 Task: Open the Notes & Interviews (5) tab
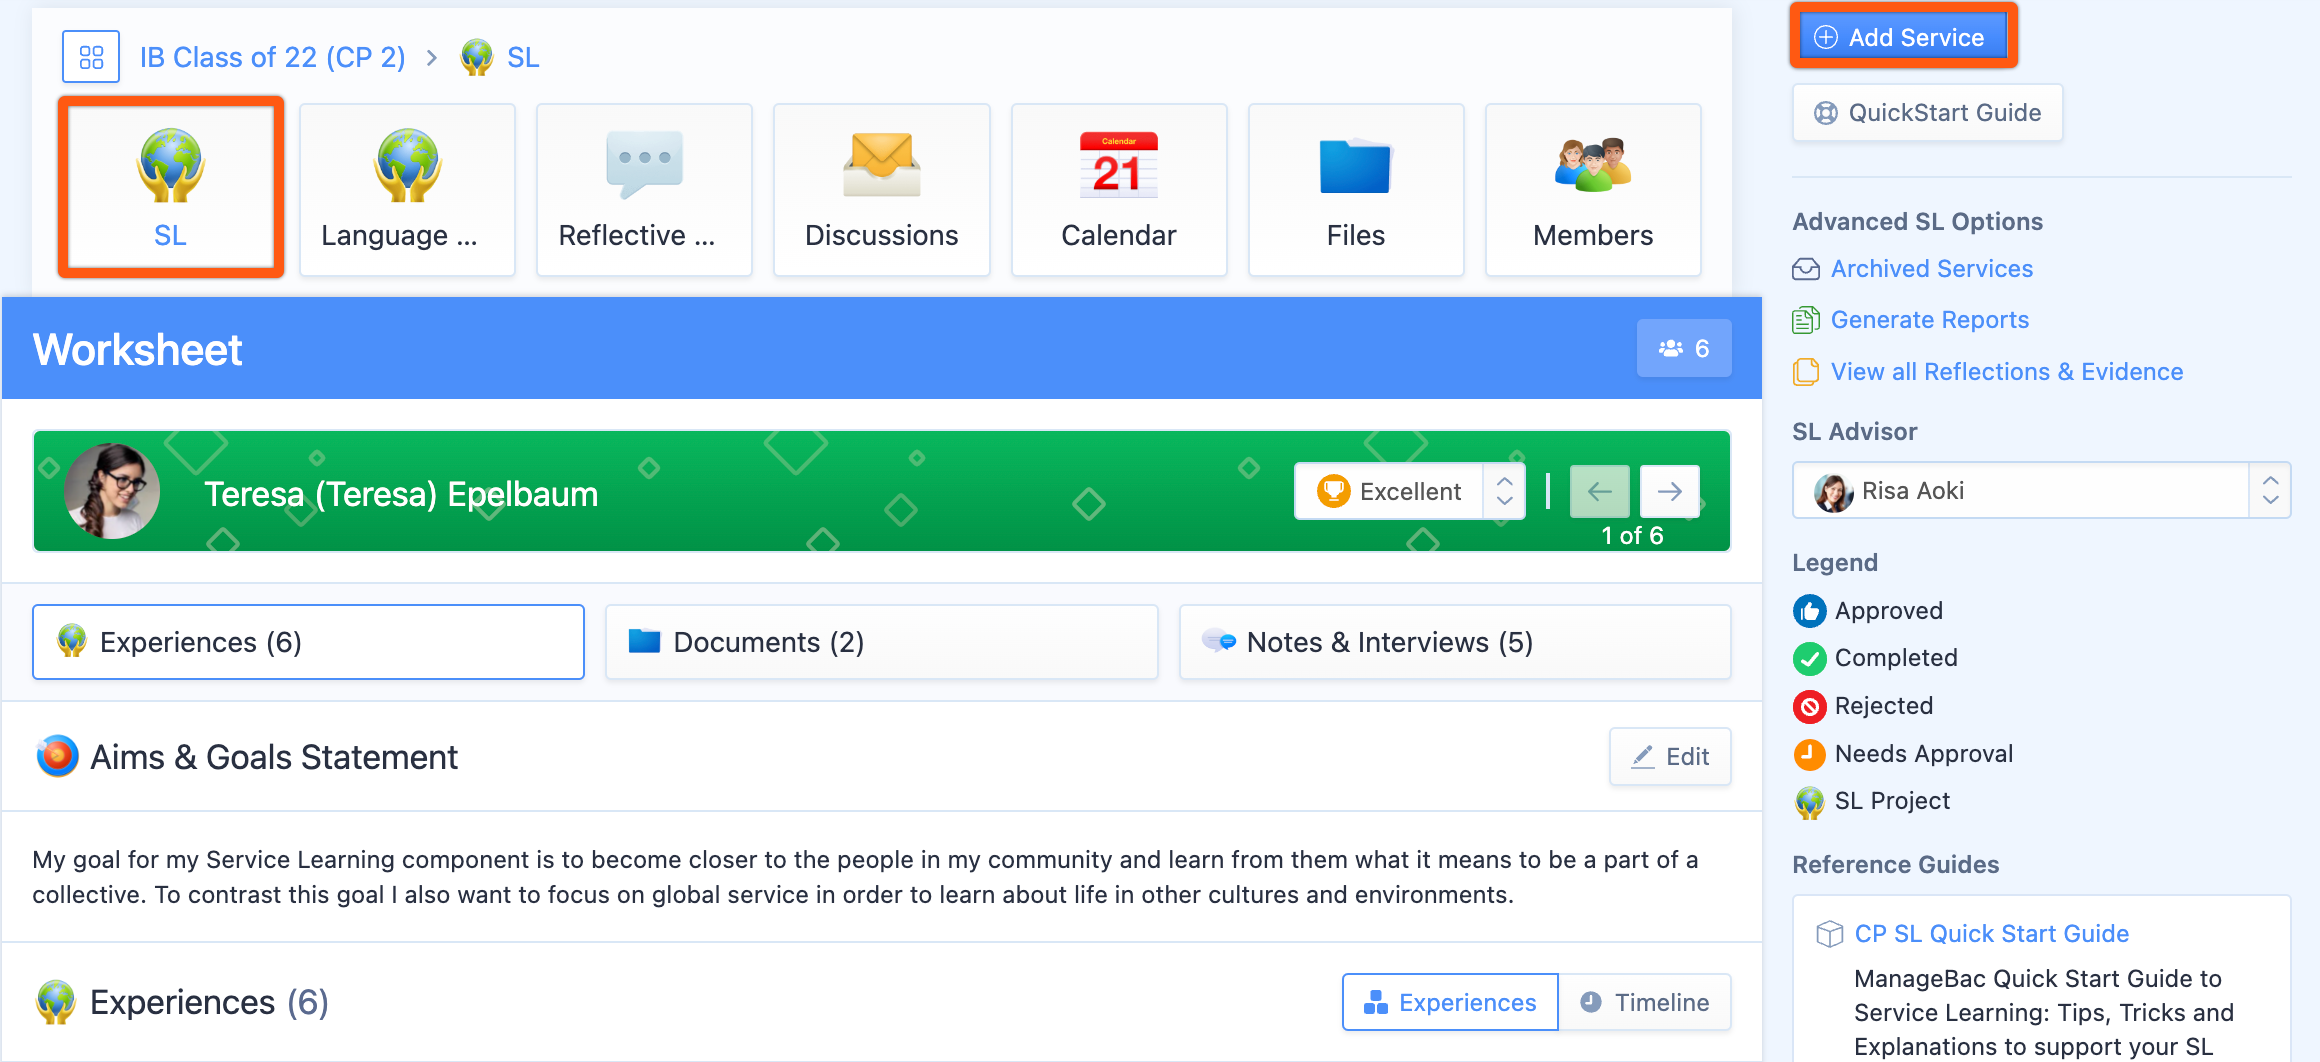1453,641
